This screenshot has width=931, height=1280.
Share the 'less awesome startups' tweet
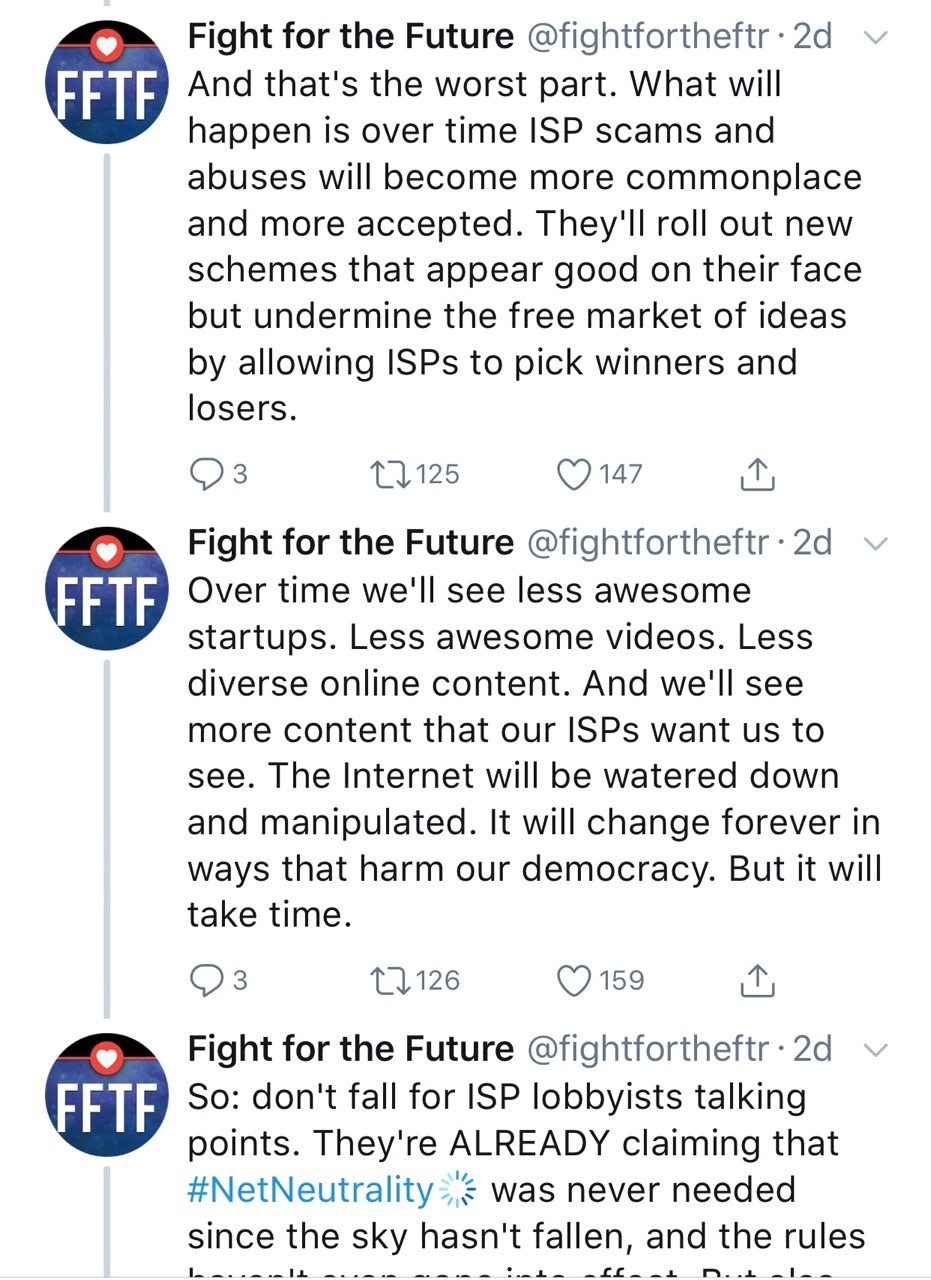click(x=757, y=980)
